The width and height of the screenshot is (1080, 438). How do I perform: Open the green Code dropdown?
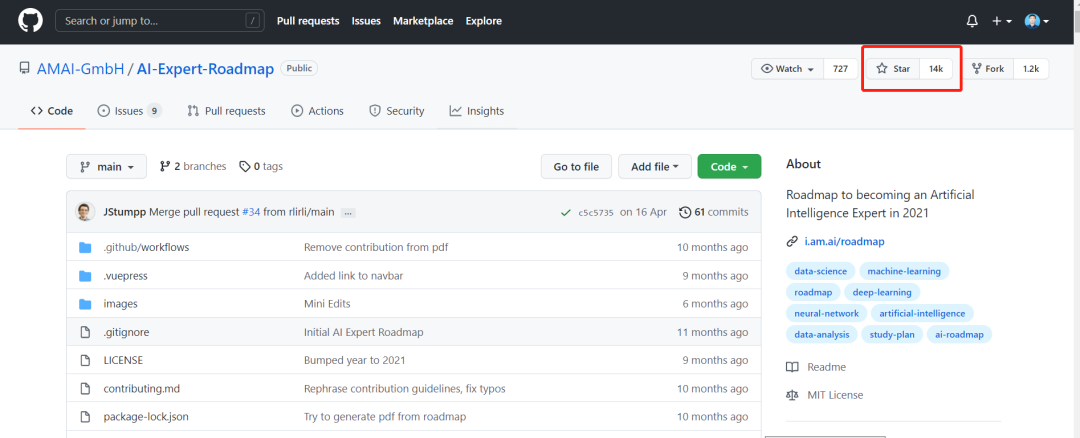click(729, 167)
